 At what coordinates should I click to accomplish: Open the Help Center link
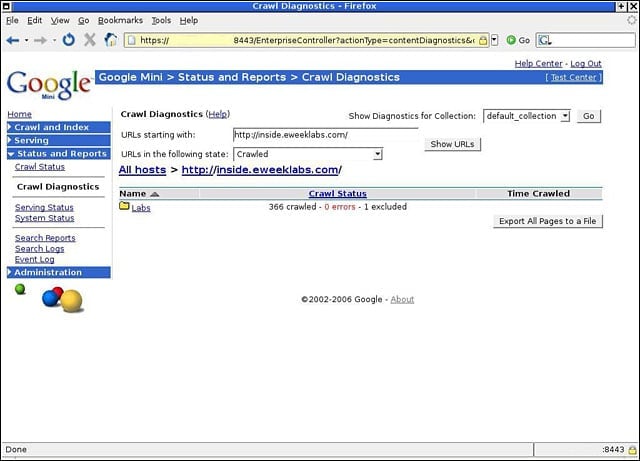click(538, 64)
